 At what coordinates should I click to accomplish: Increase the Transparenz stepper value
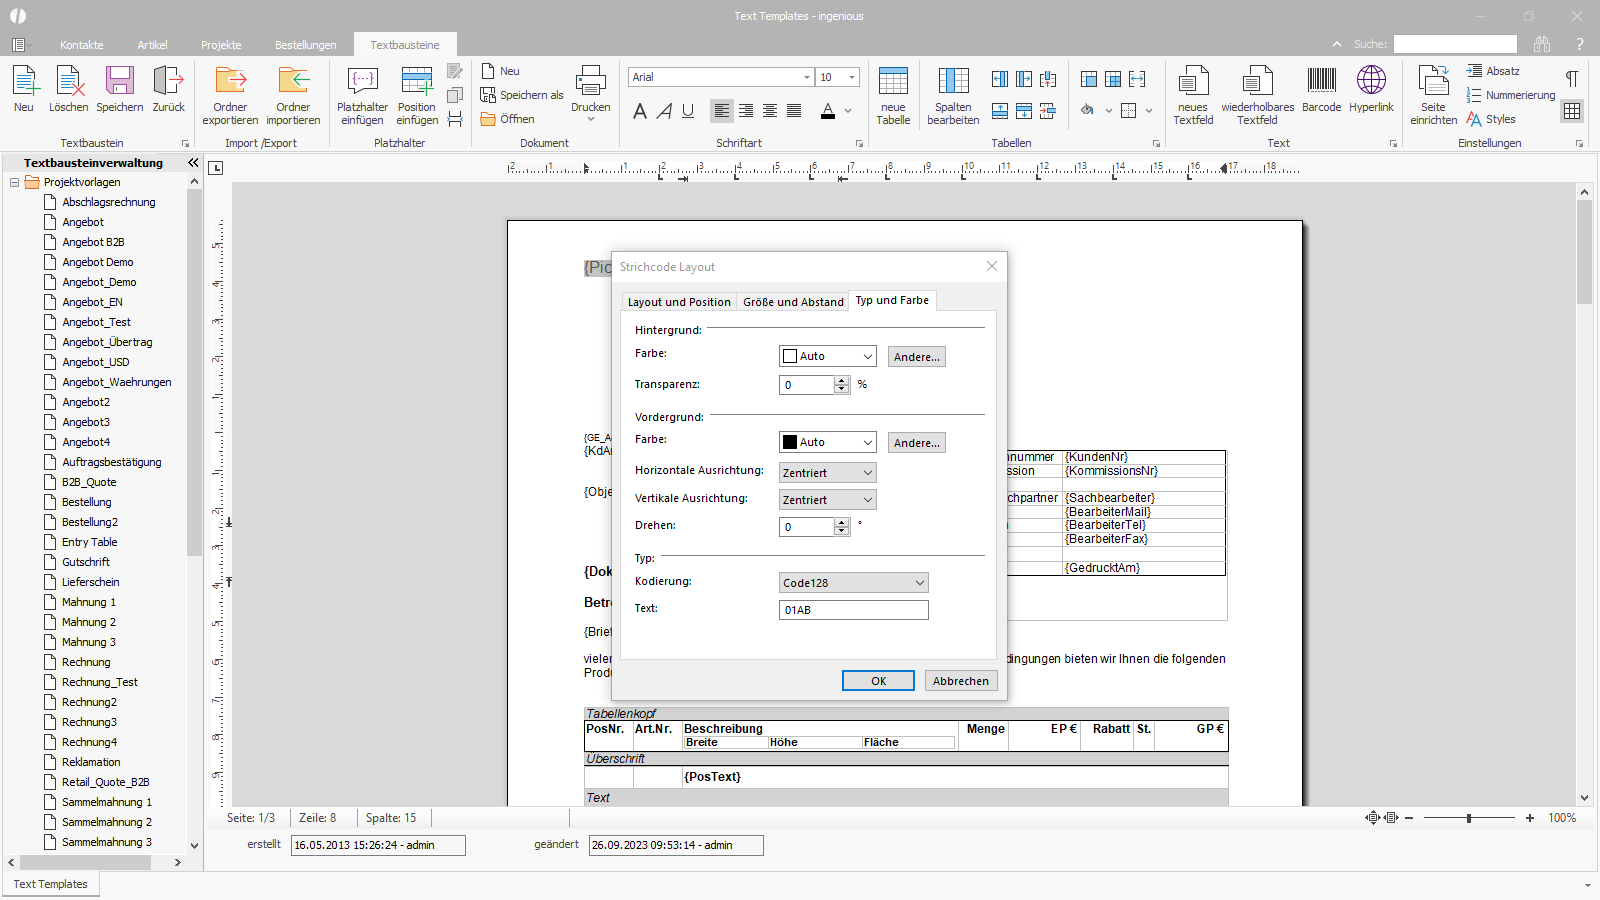point(842,380)
